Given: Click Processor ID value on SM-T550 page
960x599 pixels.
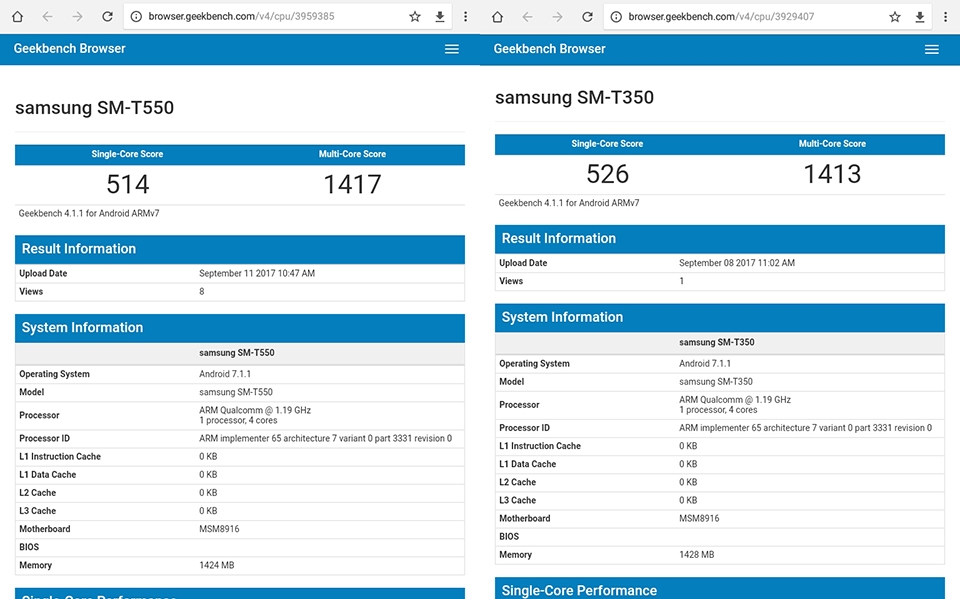Looking at the screenshot, I should [x=326, y=439].
